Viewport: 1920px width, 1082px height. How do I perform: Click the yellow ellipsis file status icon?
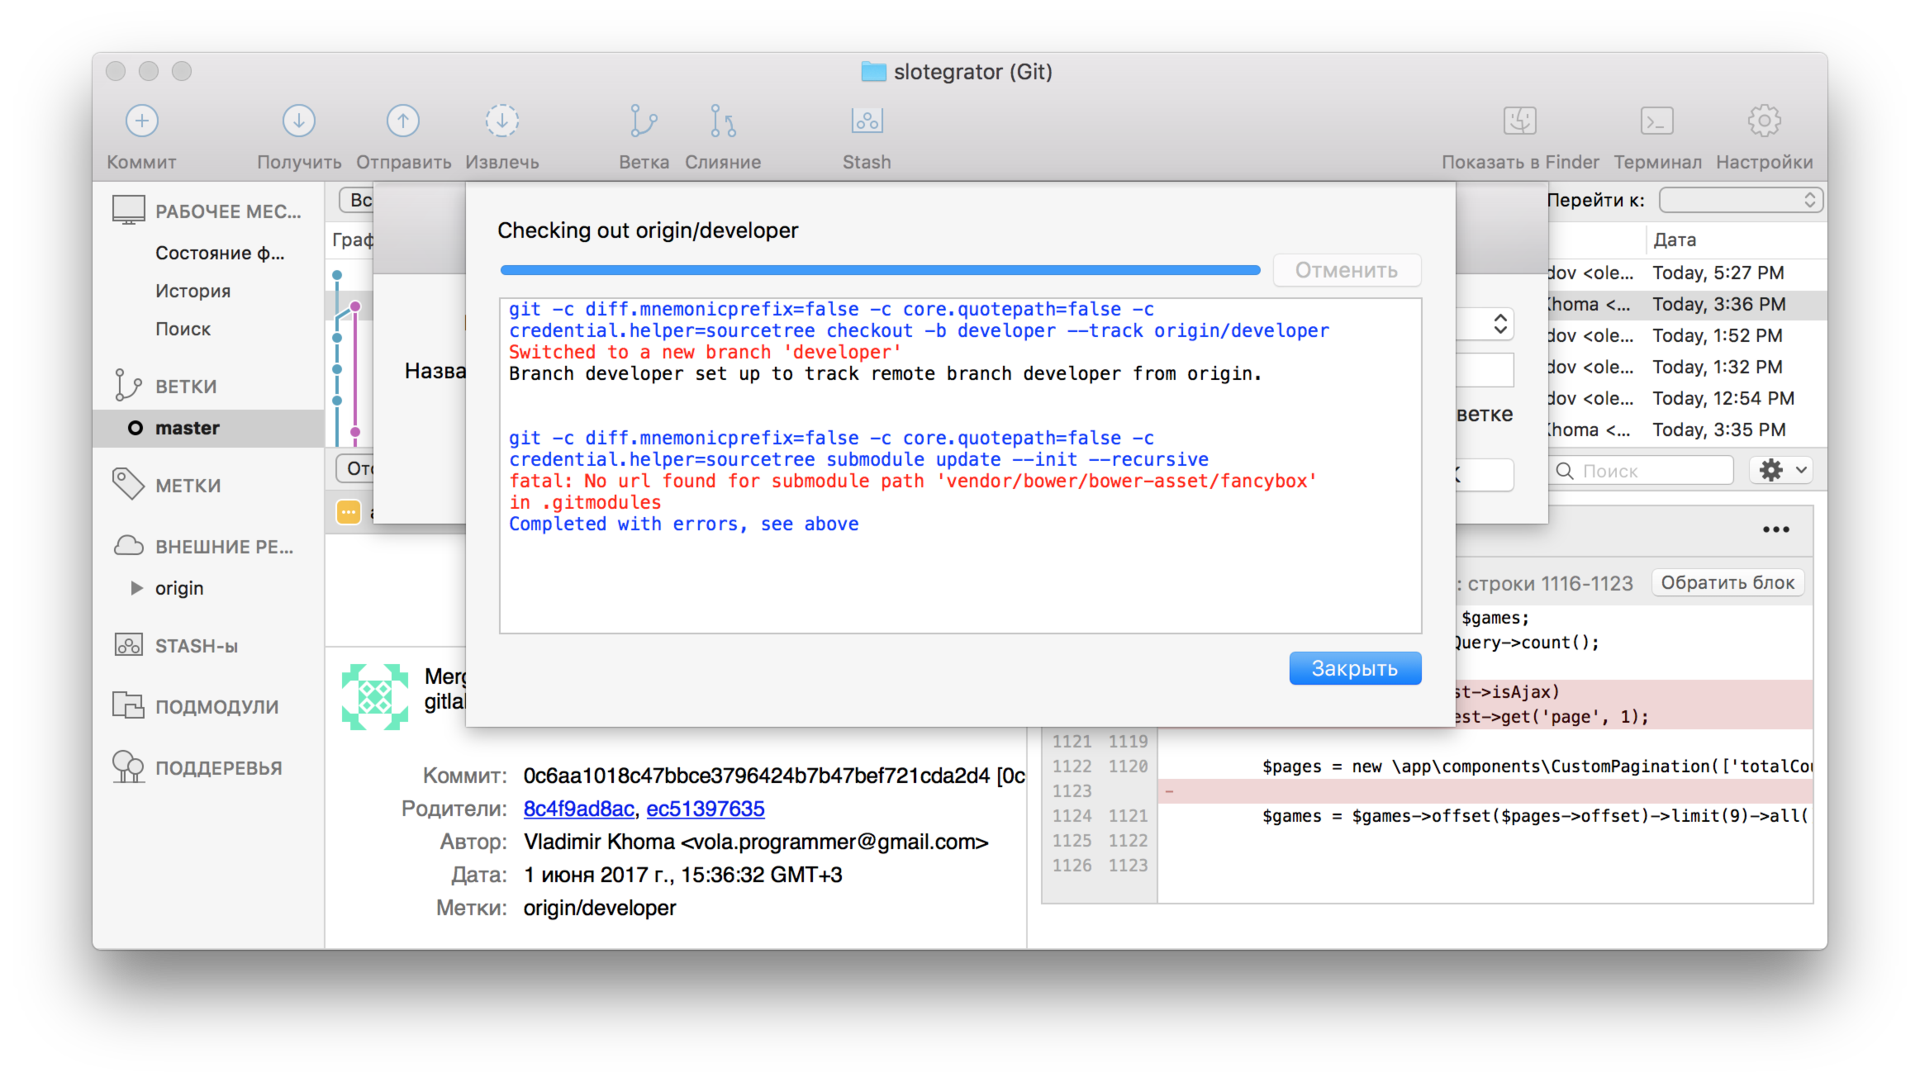348,512
